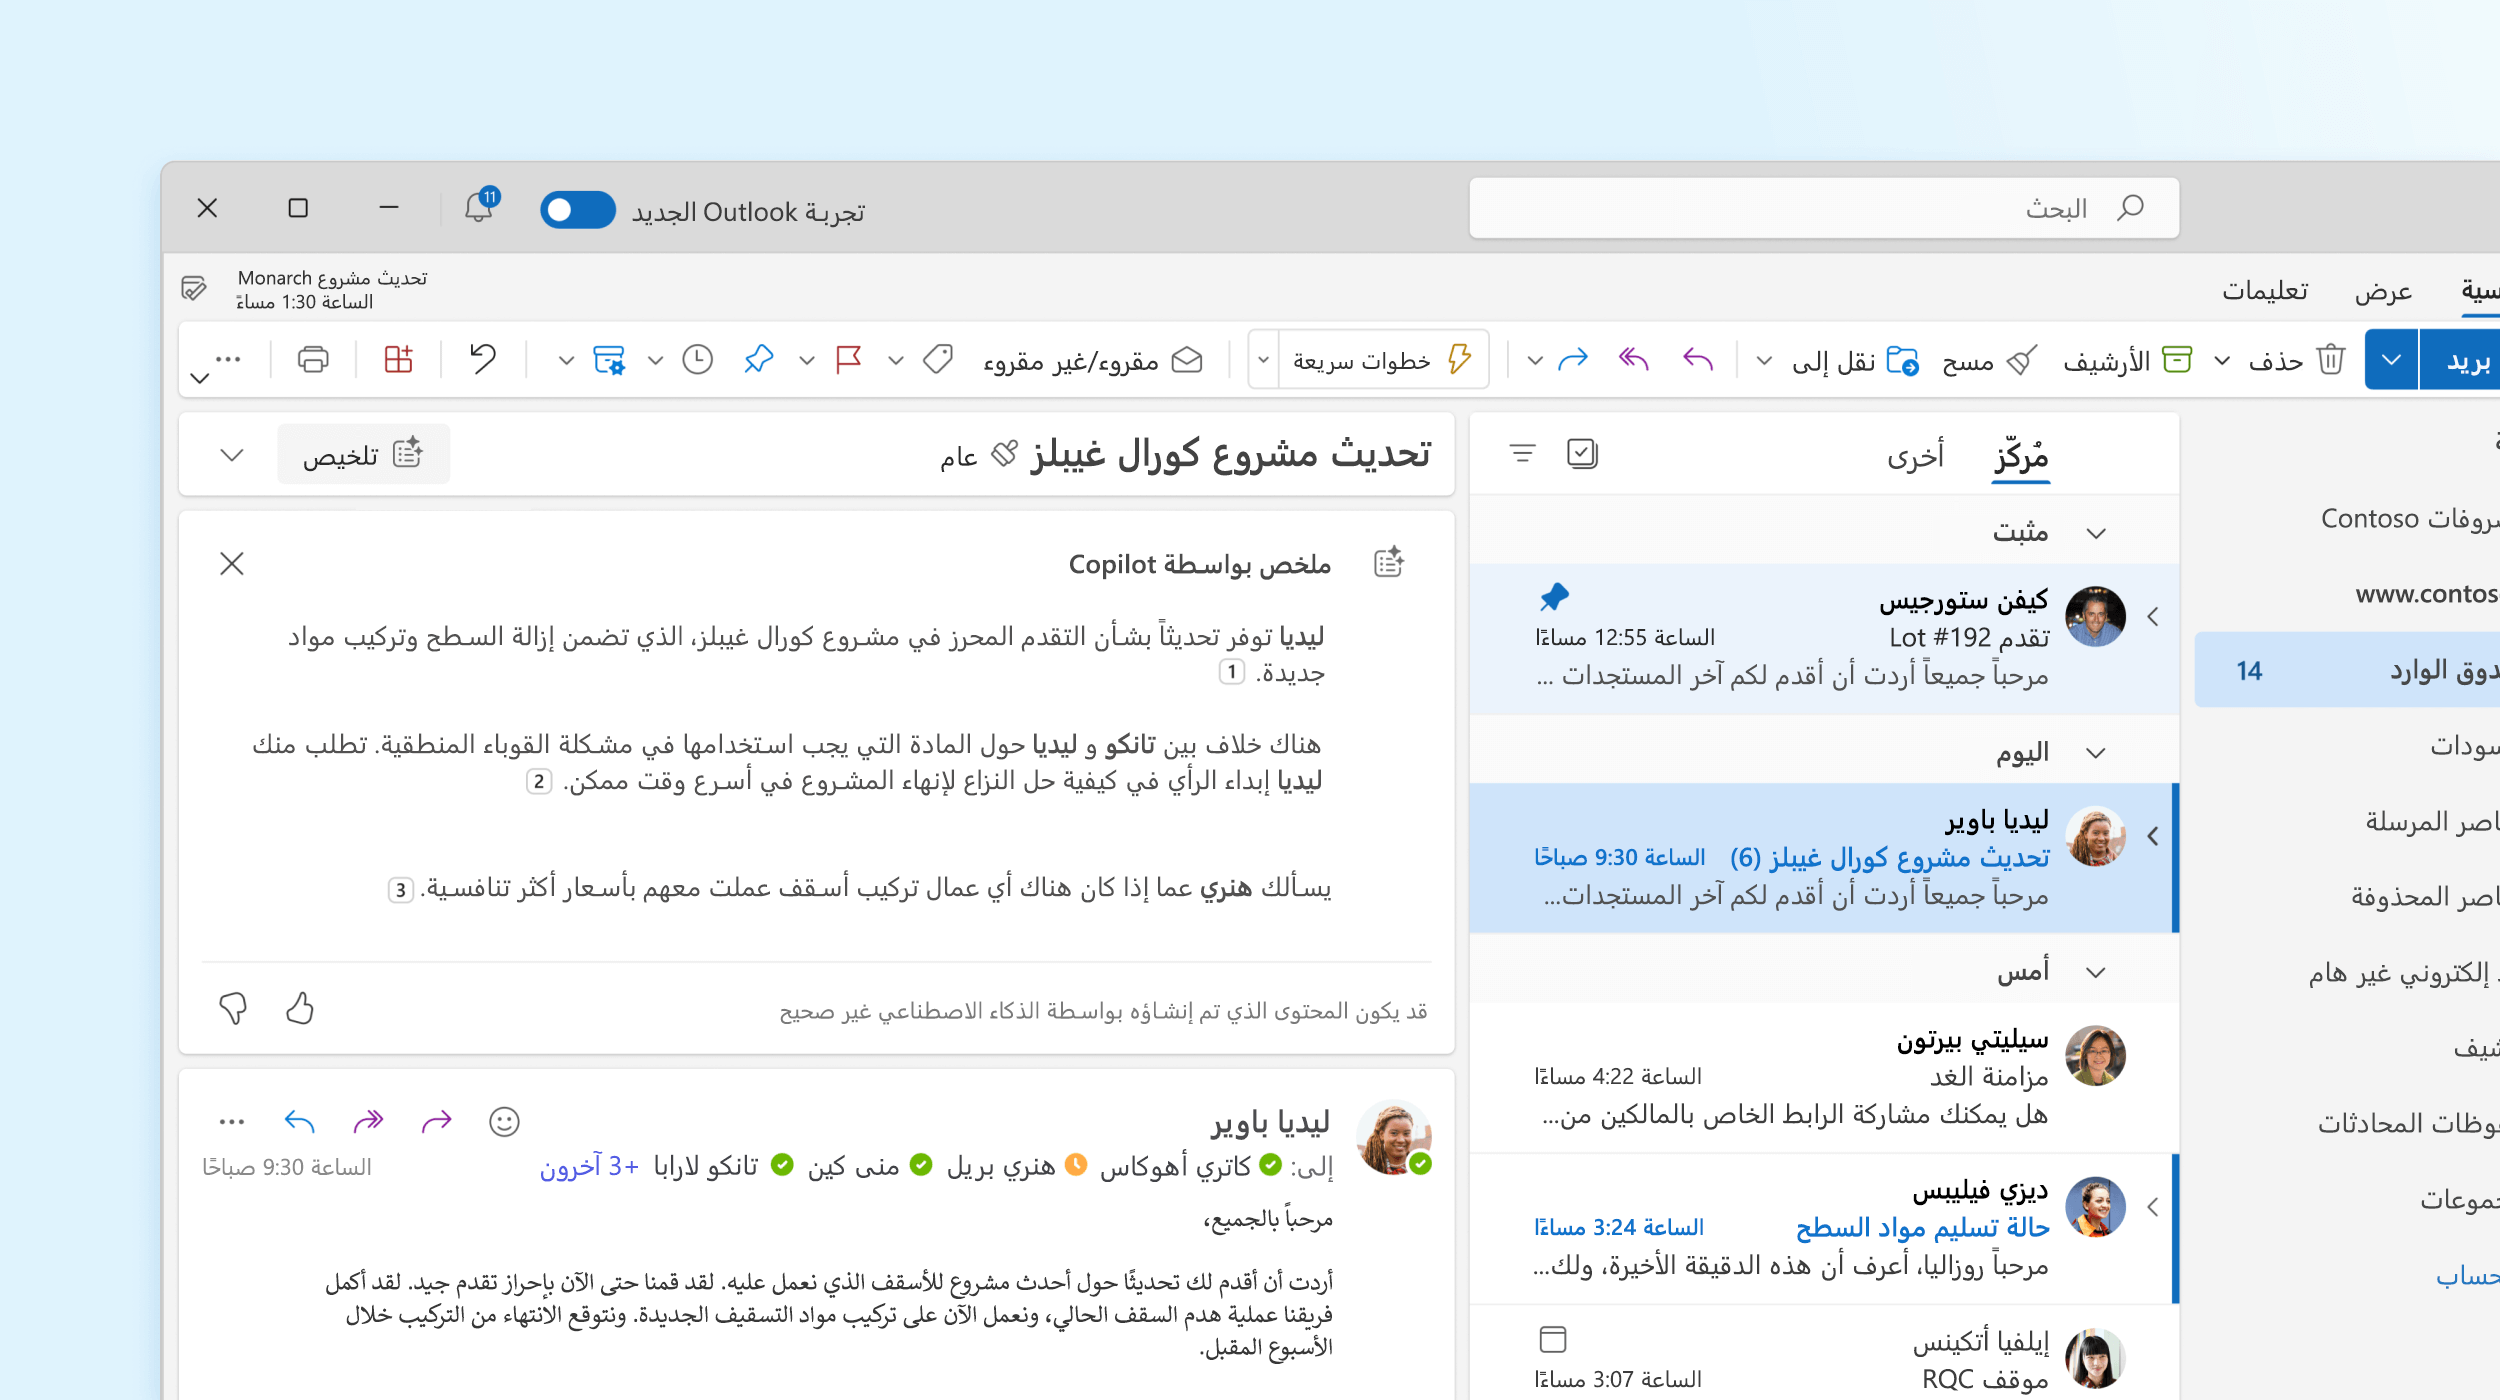Screen dimensions: 2500x1400
Task: Give thumbs up to Copilot summary
Action: pyautogui.click(x=300, y=1008)
